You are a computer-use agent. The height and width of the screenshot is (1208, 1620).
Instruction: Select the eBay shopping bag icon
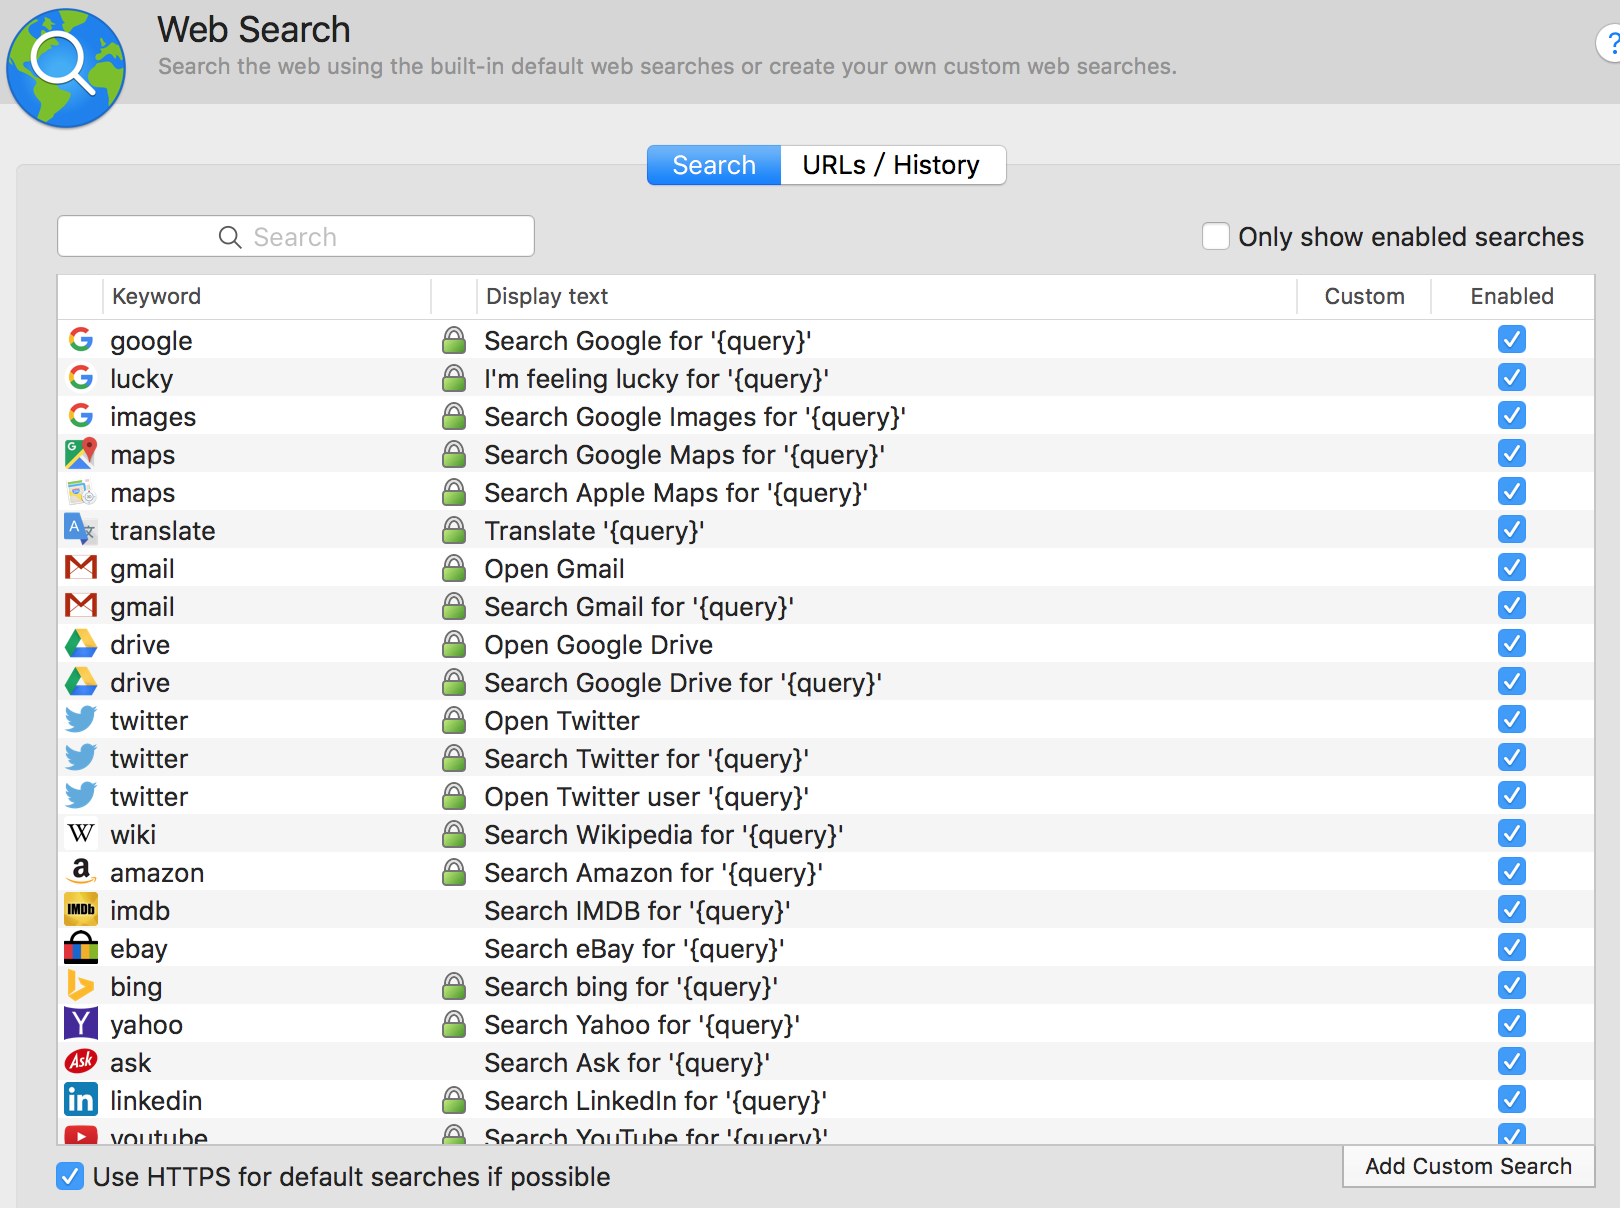[80, 948]
